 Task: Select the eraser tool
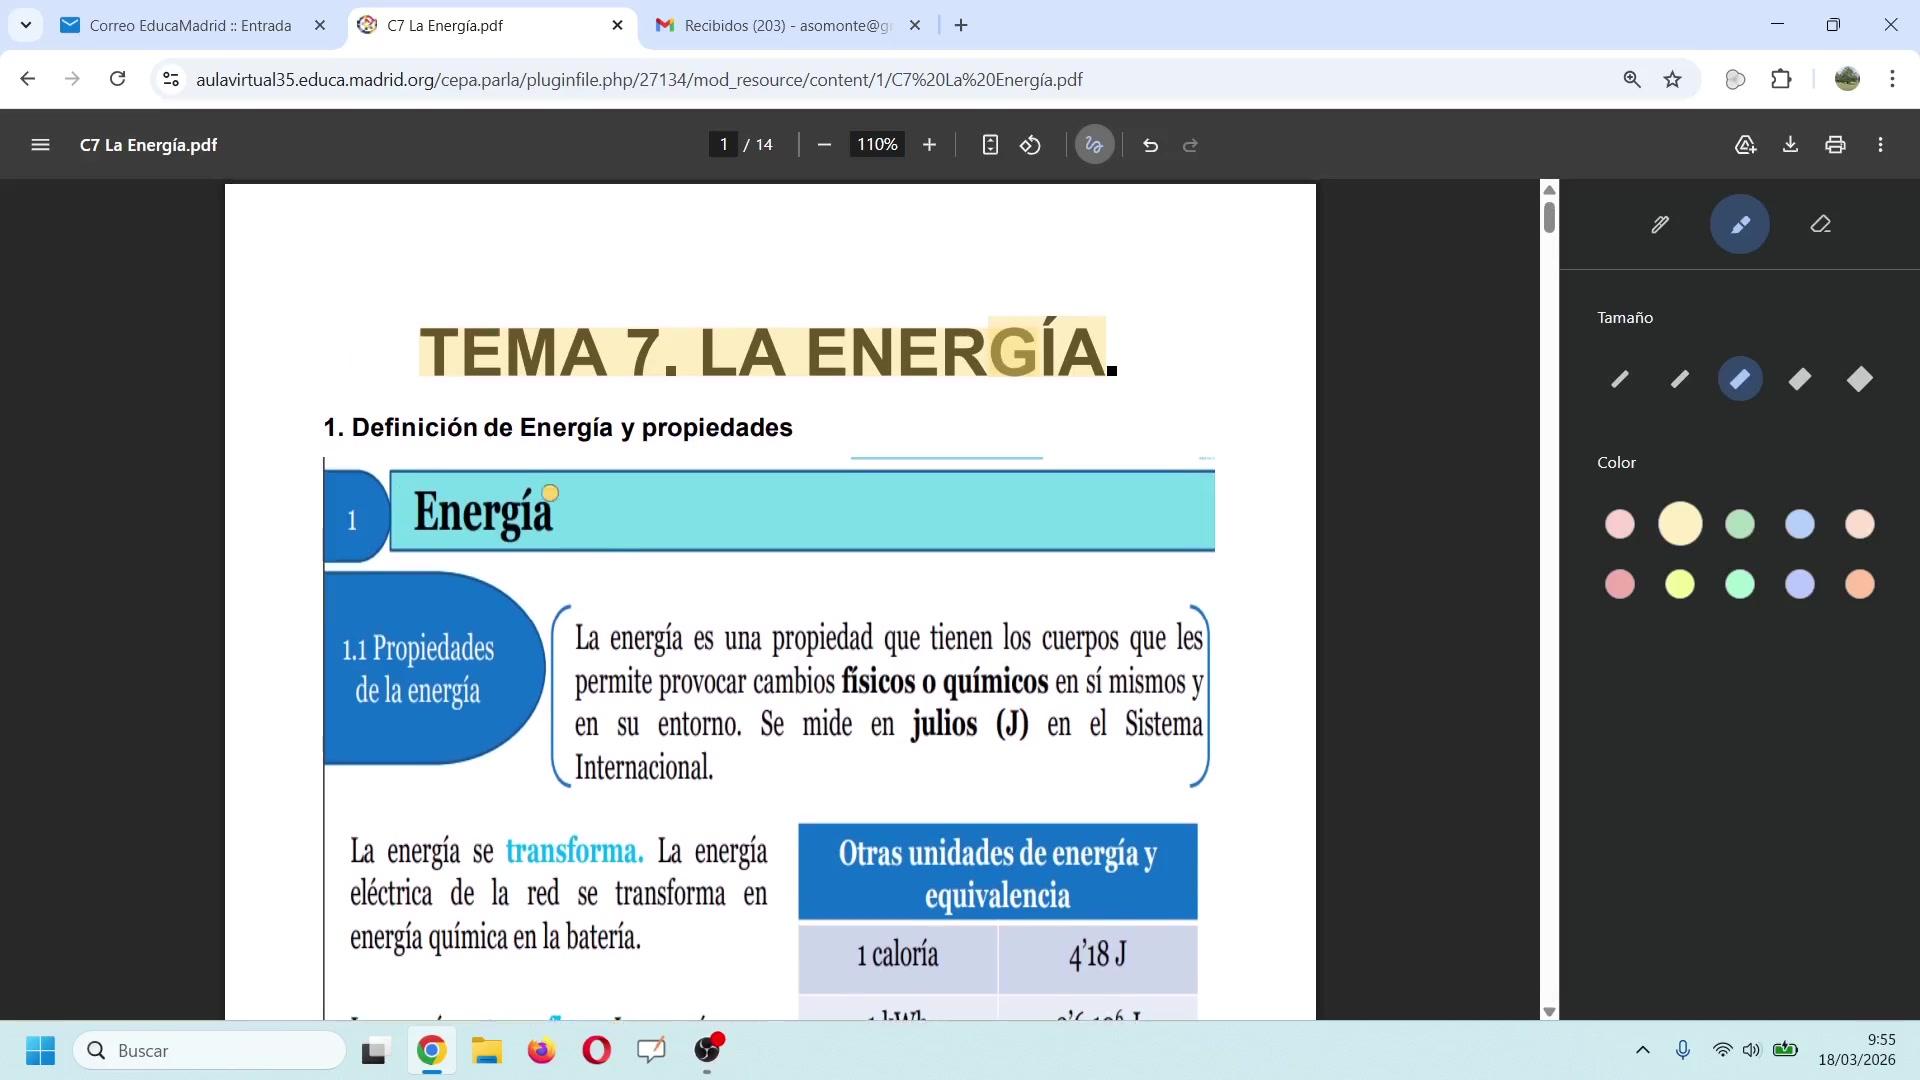coord(1820,224)
